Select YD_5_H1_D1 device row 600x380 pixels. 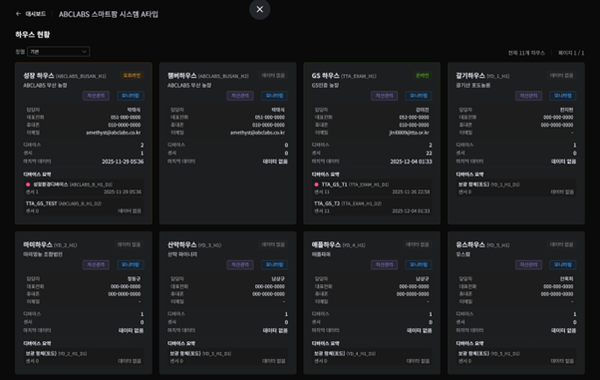pos(516,357)
